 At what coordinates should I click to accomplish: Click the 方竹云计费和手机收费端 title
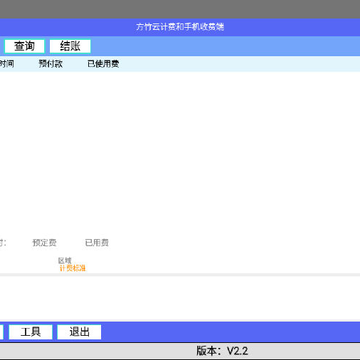pos(180,27)
